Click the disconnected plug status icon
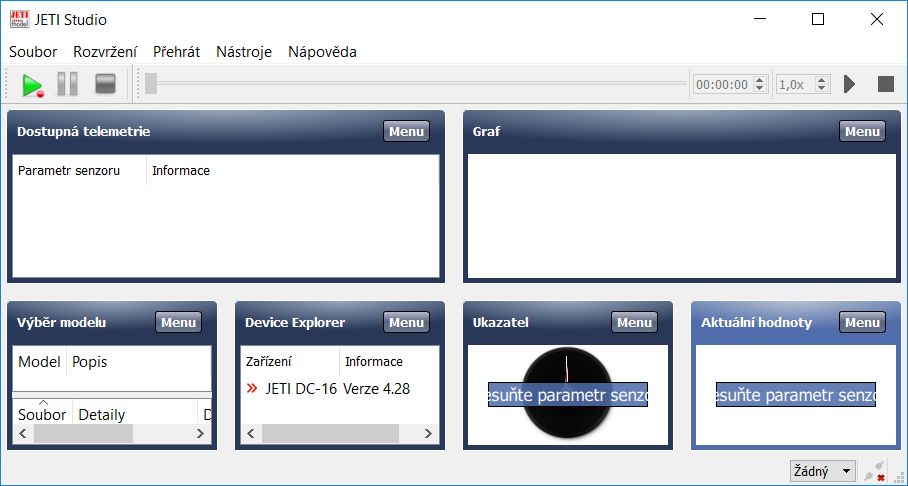This screenshot has height=486, width=908. 875,471
